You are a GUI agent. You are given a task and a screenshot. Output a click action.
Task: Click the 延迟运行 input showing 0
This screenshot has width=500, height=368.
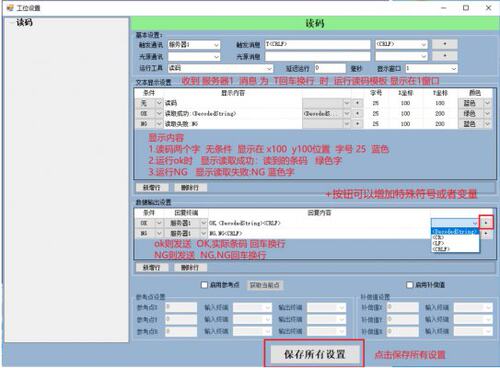coord(329,68)
